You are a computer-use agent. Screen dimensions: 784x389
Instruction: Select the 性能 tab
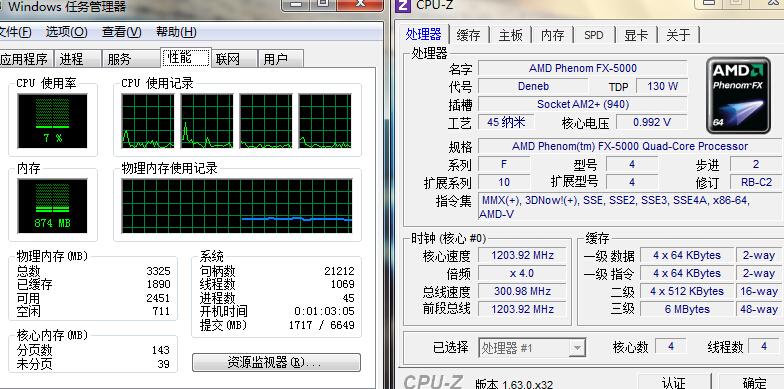pyautogui.click(x=186, y=58)
